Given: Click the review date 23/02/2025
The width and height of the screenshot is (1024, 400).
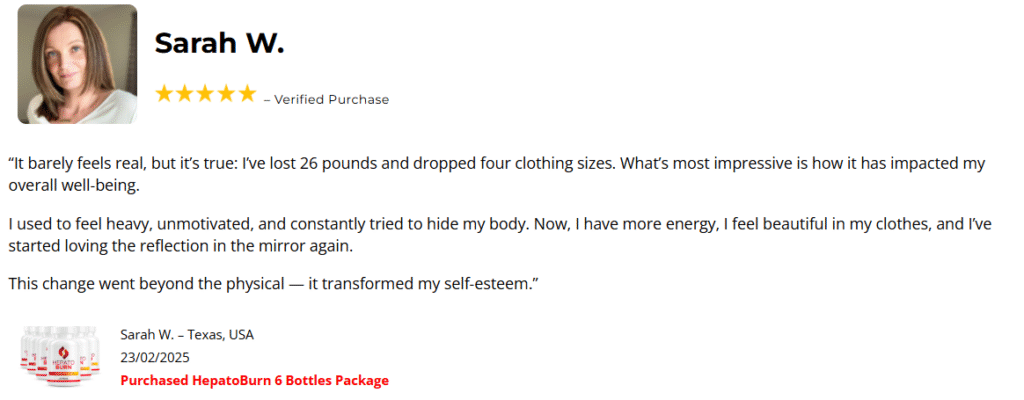Looking at the screenshot, I should 154,357.
